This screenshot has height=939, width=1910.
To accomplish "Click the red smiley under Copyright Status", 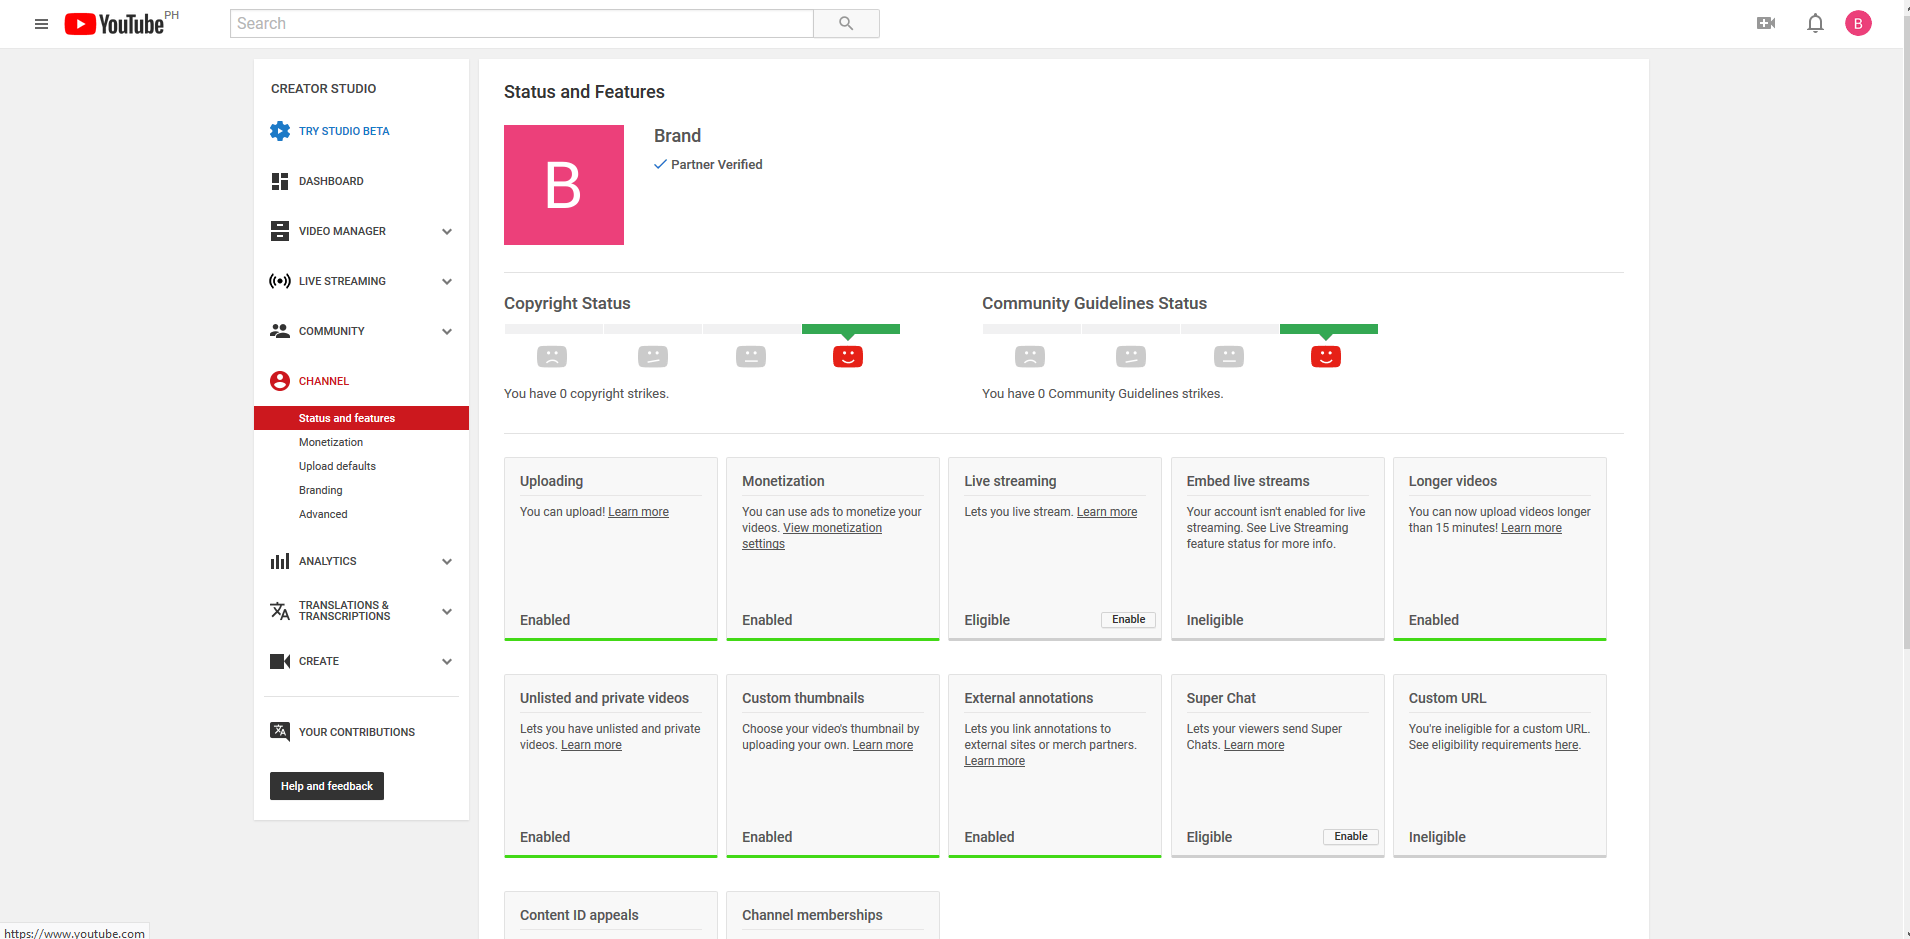I will click(848, 356).
